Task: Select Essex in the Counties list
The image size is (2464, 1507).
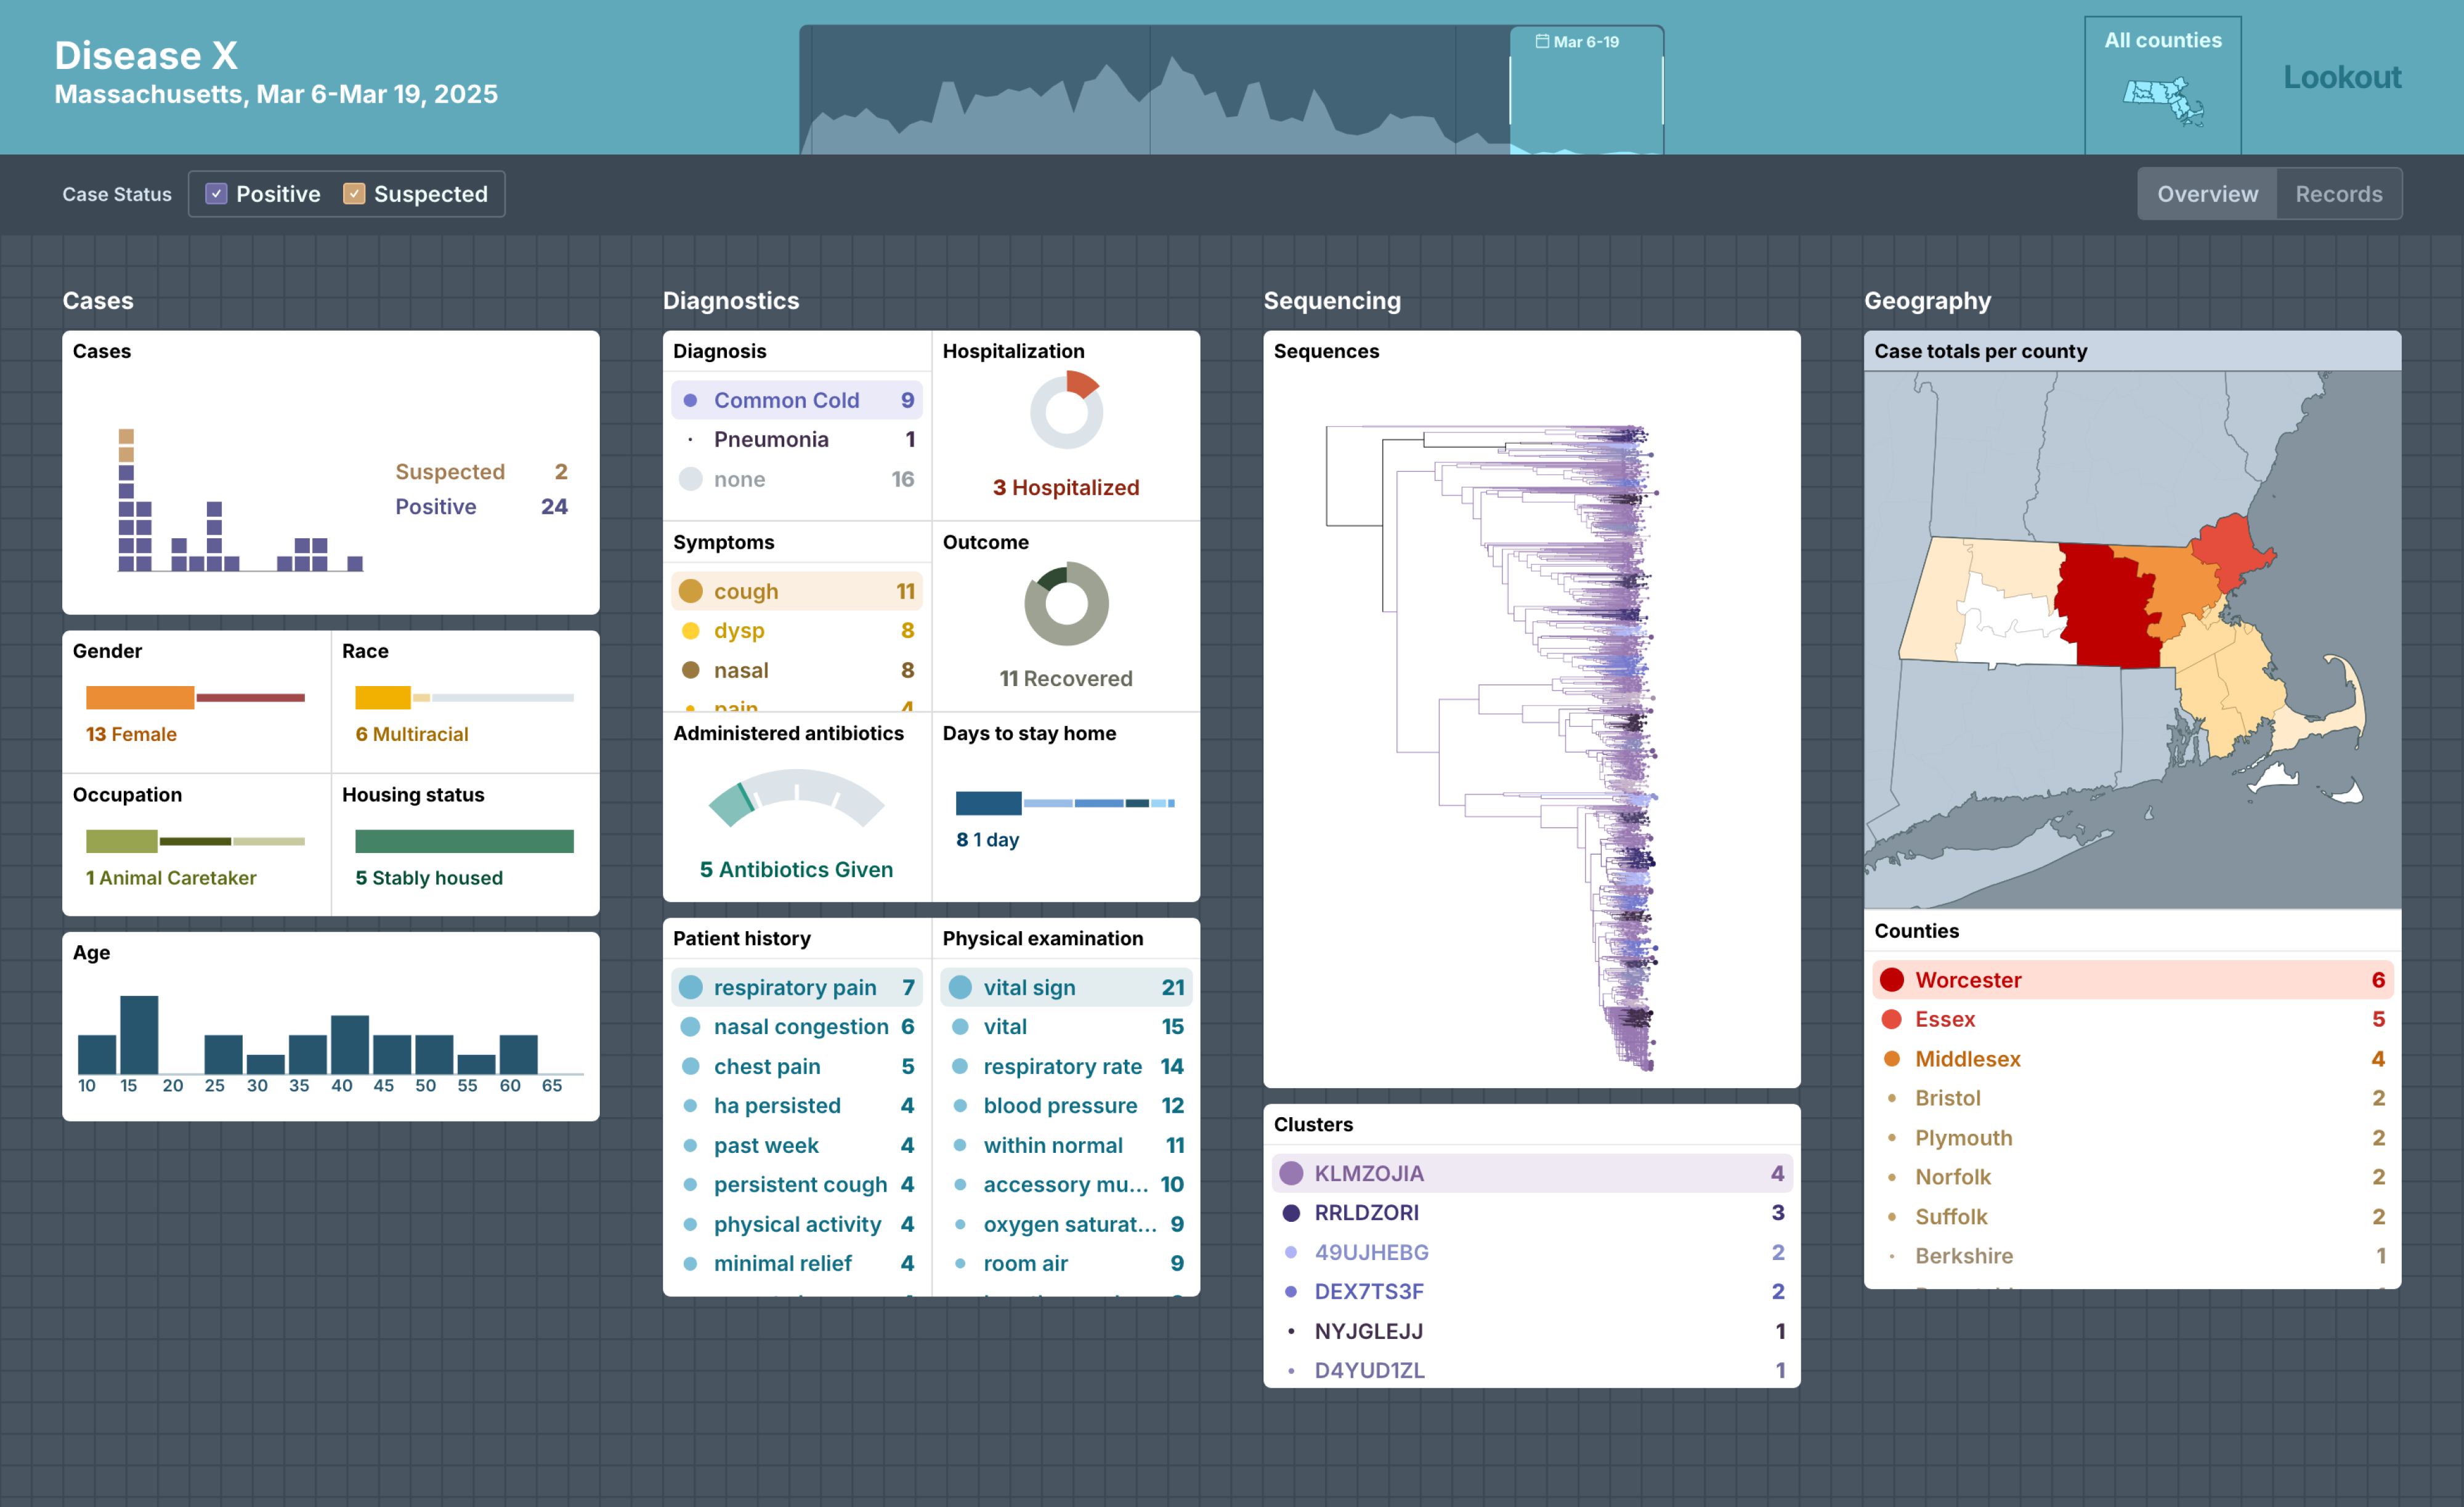Action: [2132, 1019]
